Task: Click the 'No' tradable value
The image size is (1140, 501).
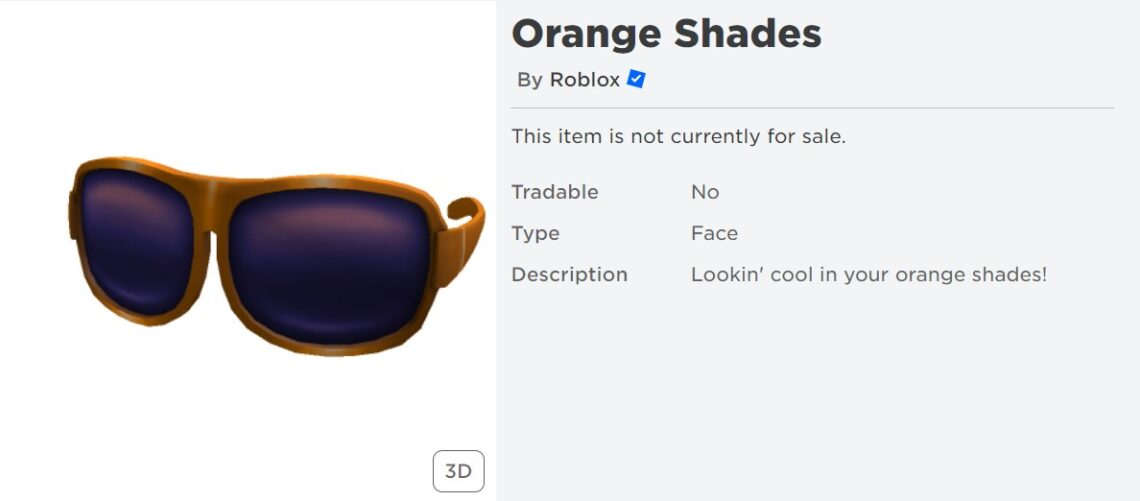Action: click(x=705, y=192)
